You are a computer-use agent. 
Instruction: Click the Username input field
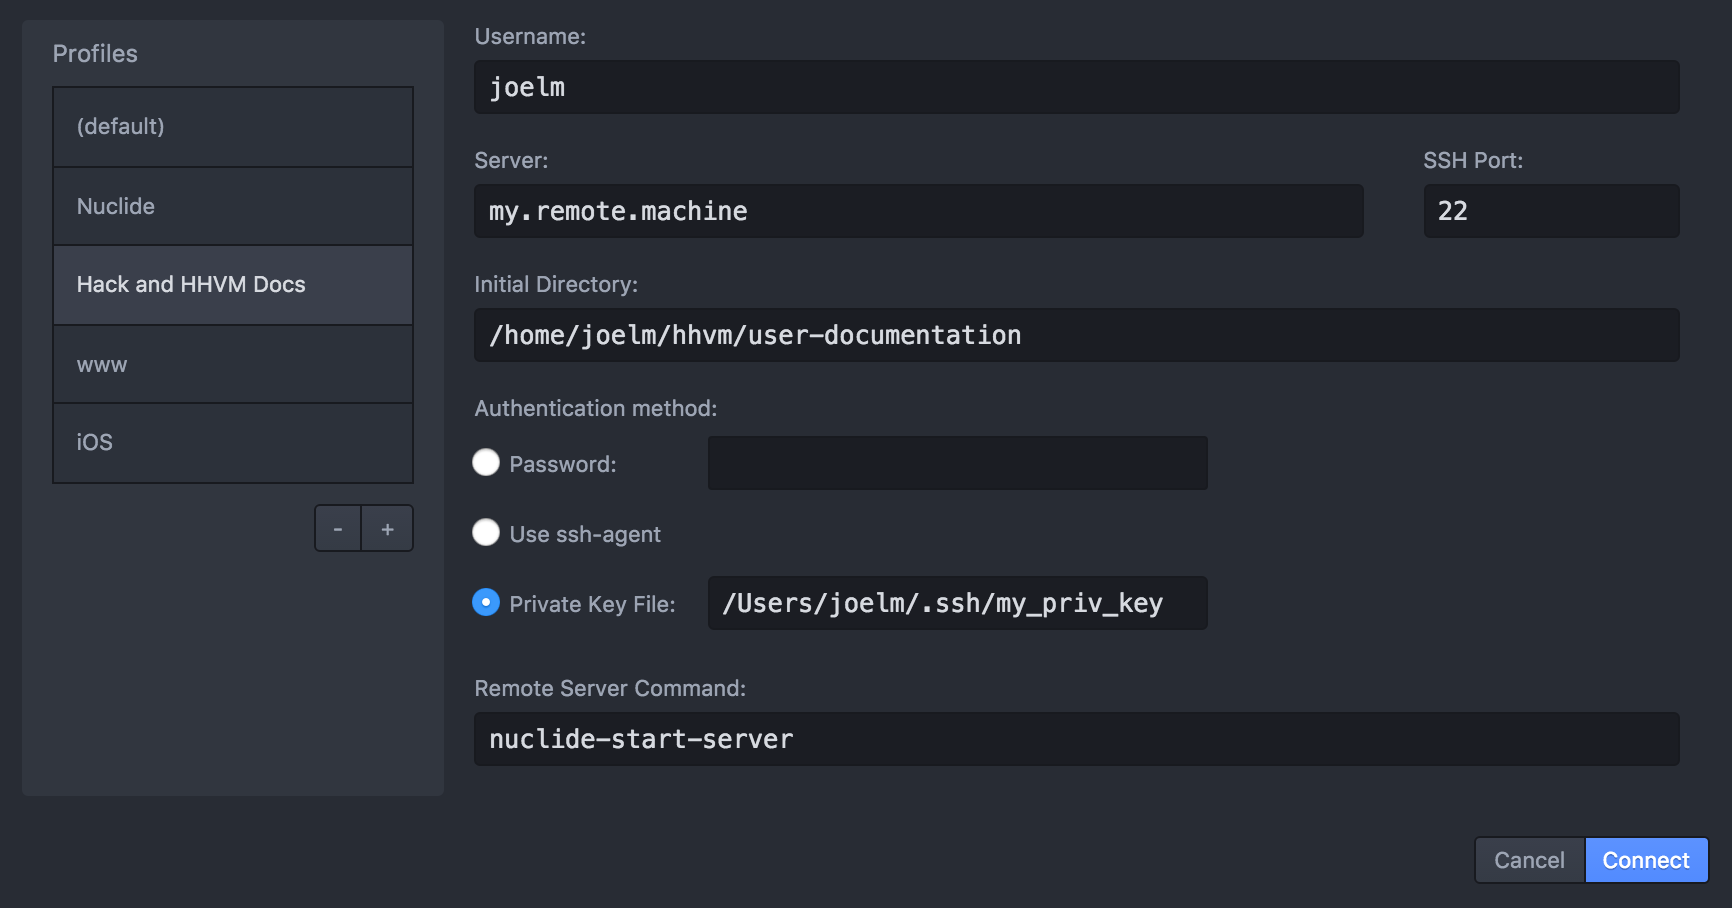(x=1076, y=87)
